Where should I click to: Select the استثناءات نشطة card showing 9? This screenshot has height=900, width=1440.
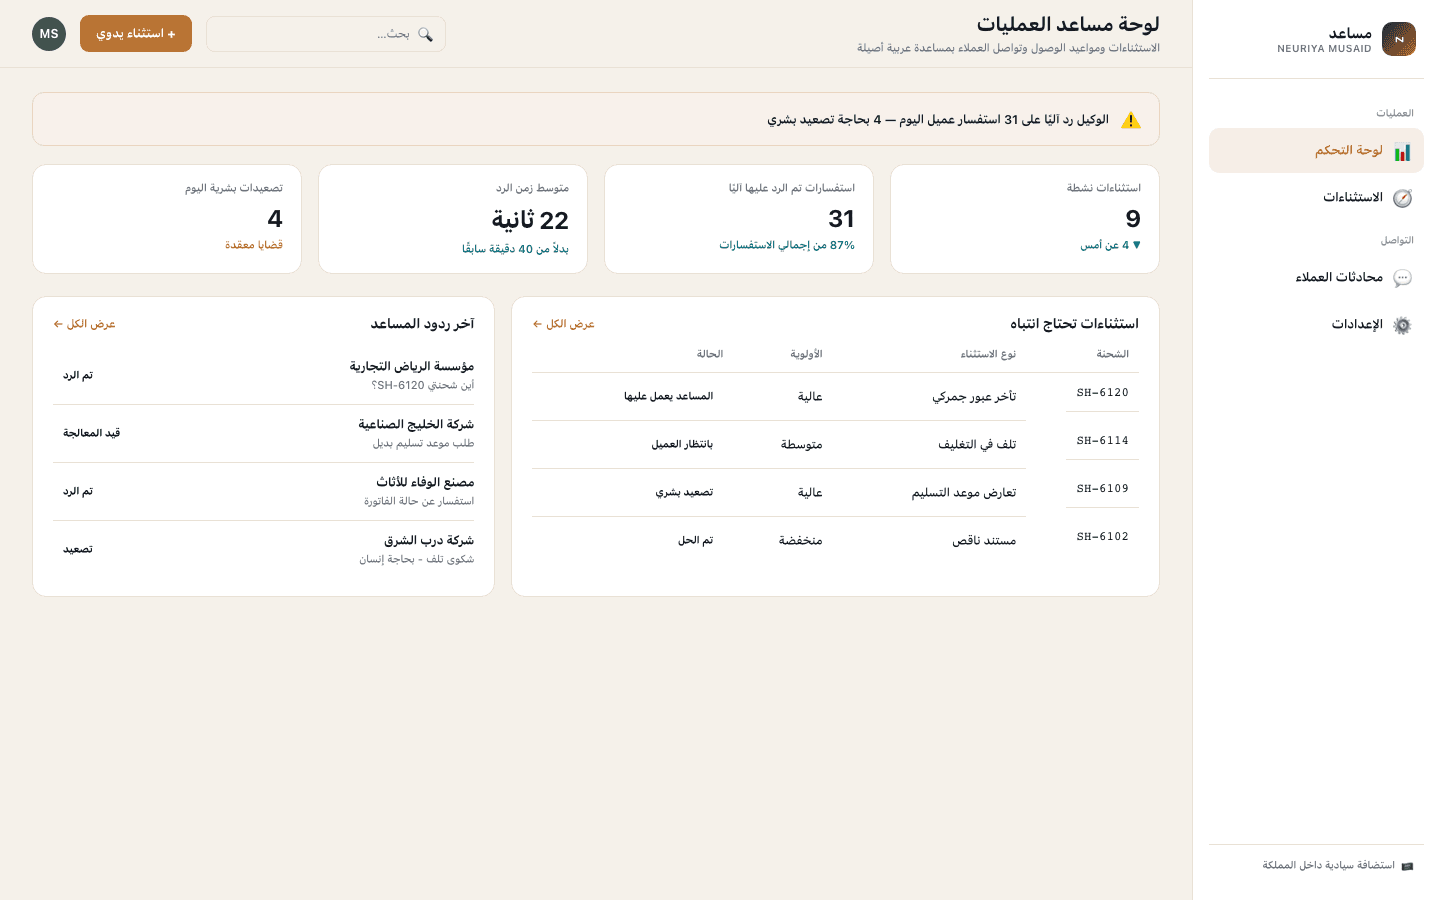(x=1025, y=219)
